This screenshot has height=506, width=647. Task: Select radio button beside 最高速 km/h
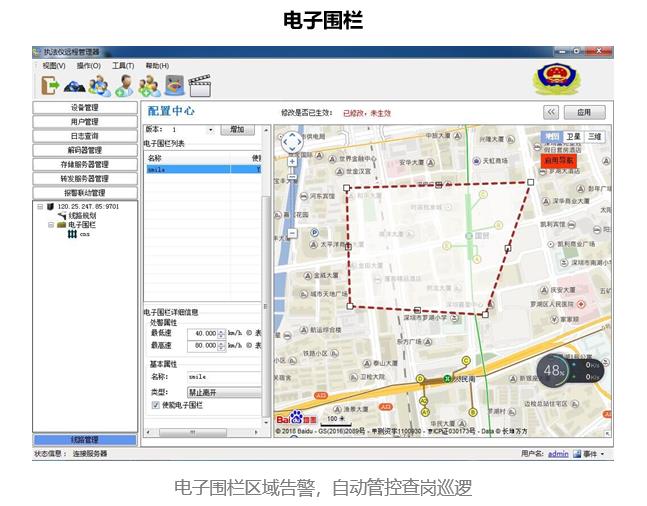click(x=248, y=346)
